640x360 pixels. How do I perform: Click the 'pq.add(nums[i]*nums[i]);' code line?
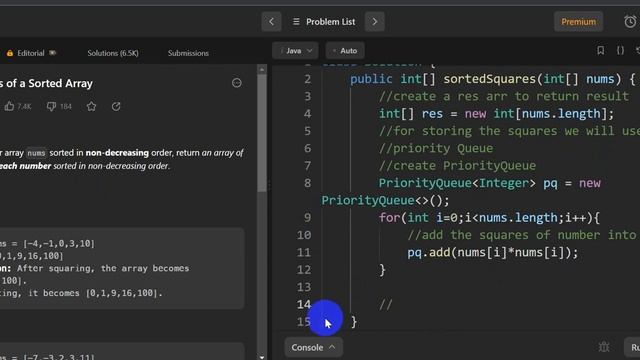493,253
